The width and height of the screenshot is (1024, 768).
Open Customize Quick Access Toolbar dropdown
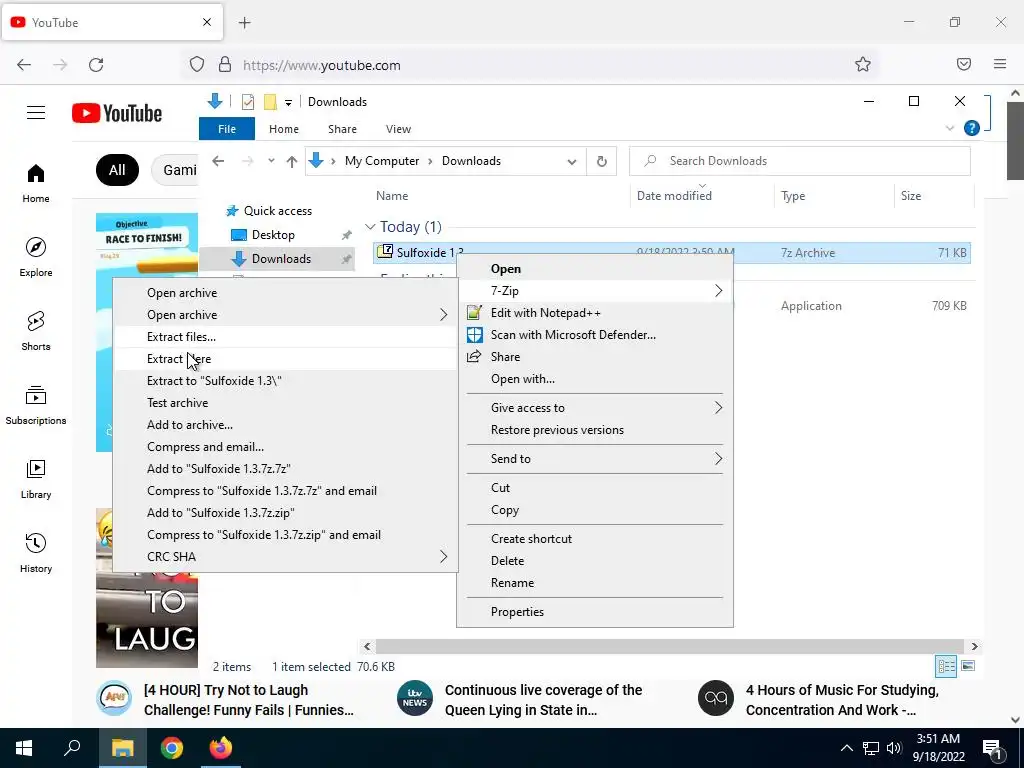pos(288,103)
